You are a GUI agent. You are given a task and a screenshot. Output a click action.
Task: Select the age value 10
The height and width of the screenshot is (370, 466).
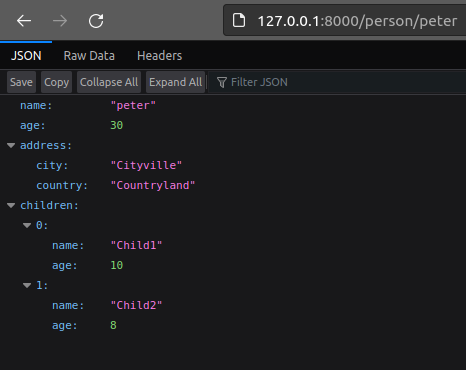117,265
